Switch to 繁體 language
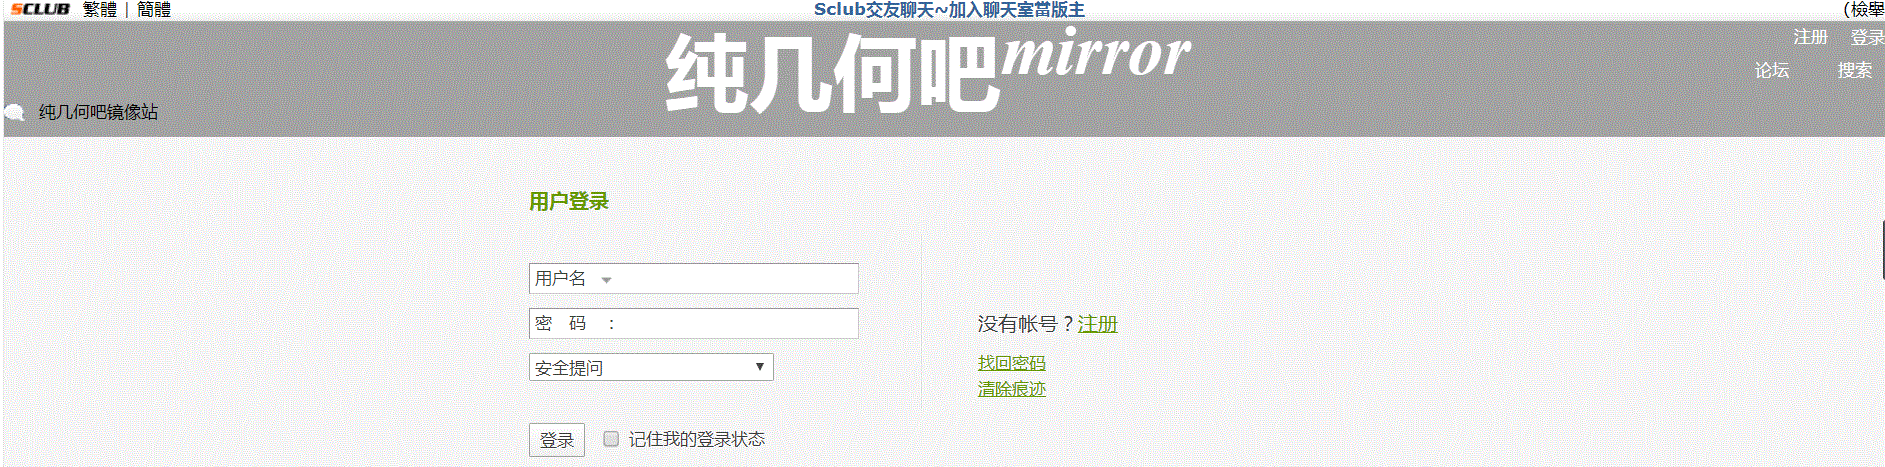The height and width of the screenshot is (467, 1885). pyautogui.click(x=100, y=9)
